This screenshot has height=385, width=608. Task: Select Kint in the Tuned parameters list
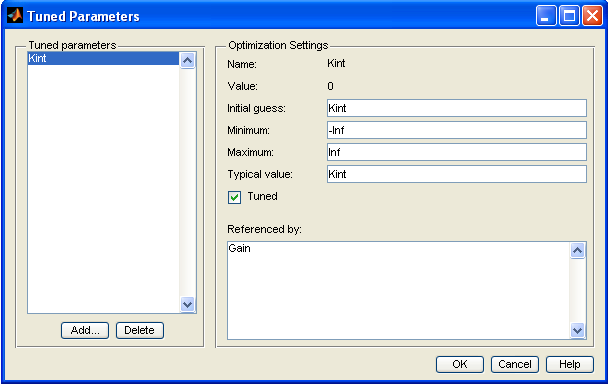[103, 59]
